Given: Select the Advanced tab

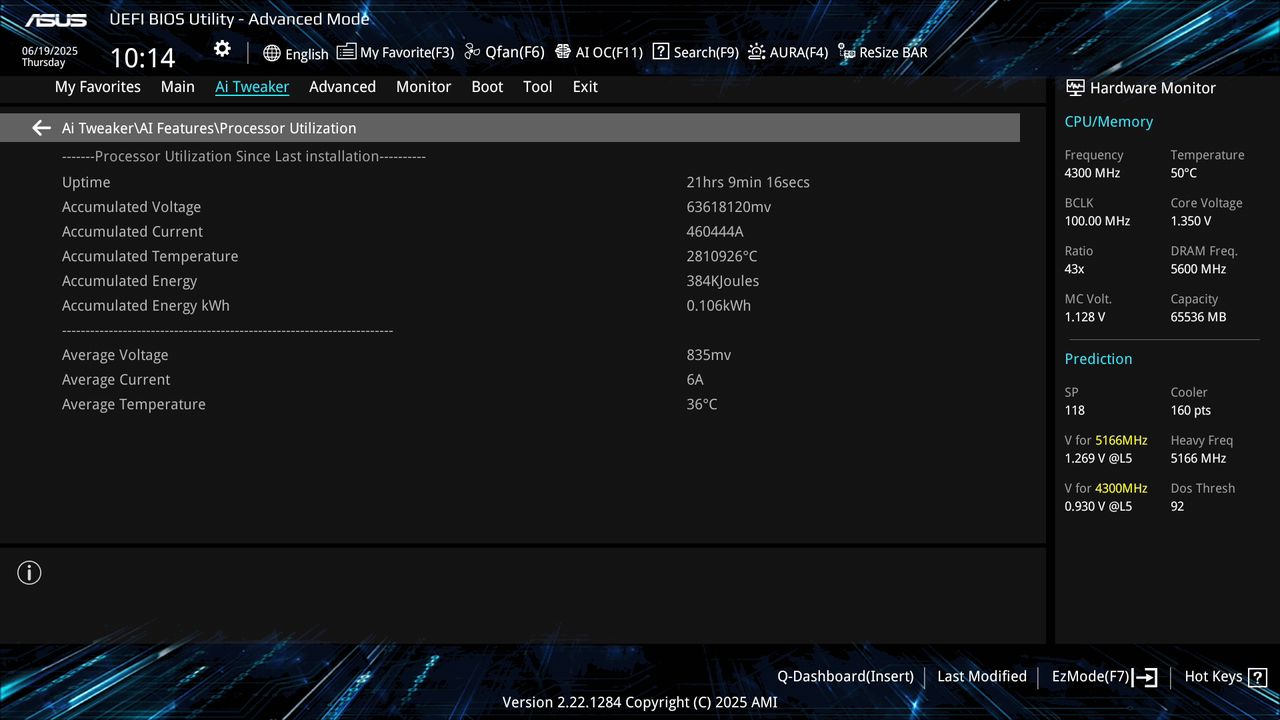Looking at the screenshot, I should point(342,87).
